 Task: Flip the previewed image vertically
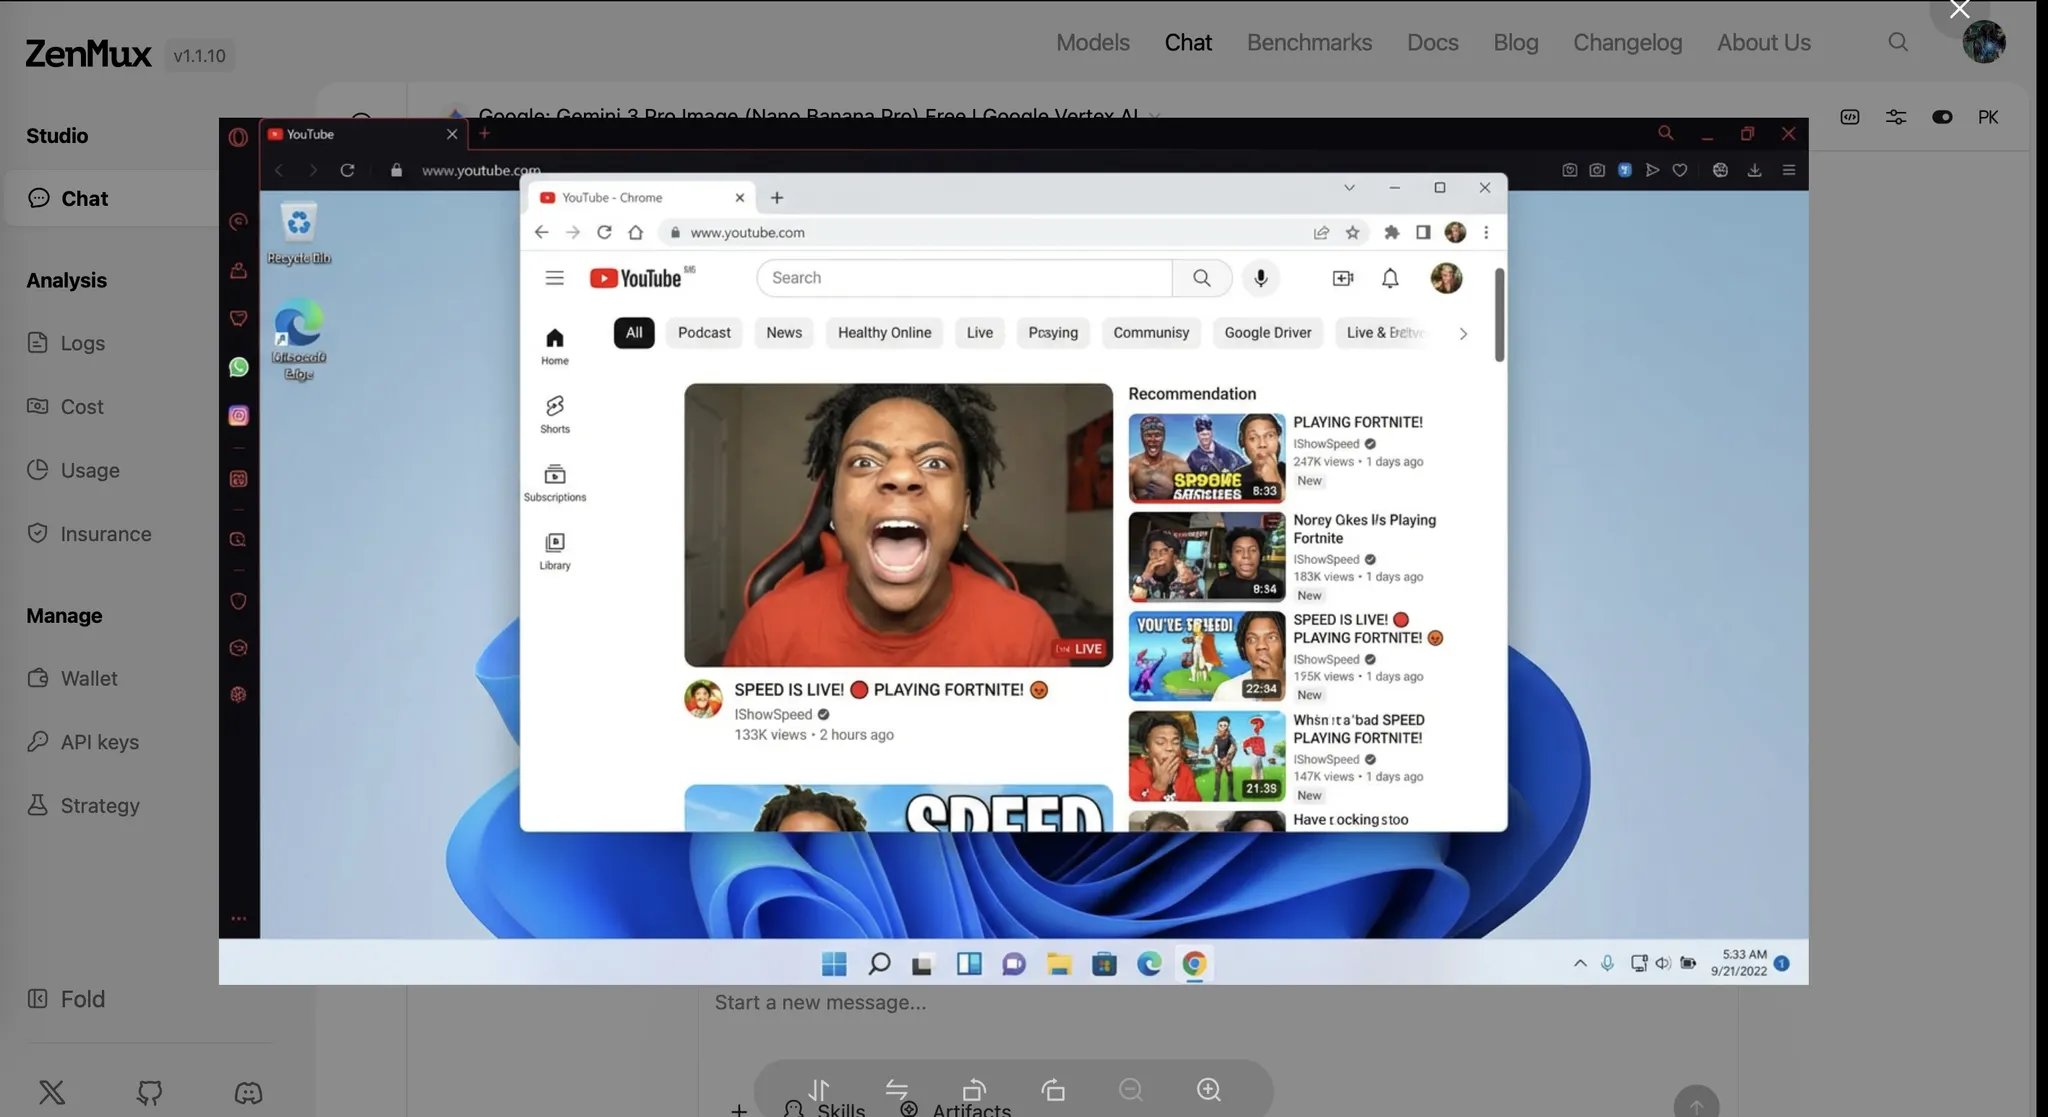pyautogui.click(x=819, y=1089)
